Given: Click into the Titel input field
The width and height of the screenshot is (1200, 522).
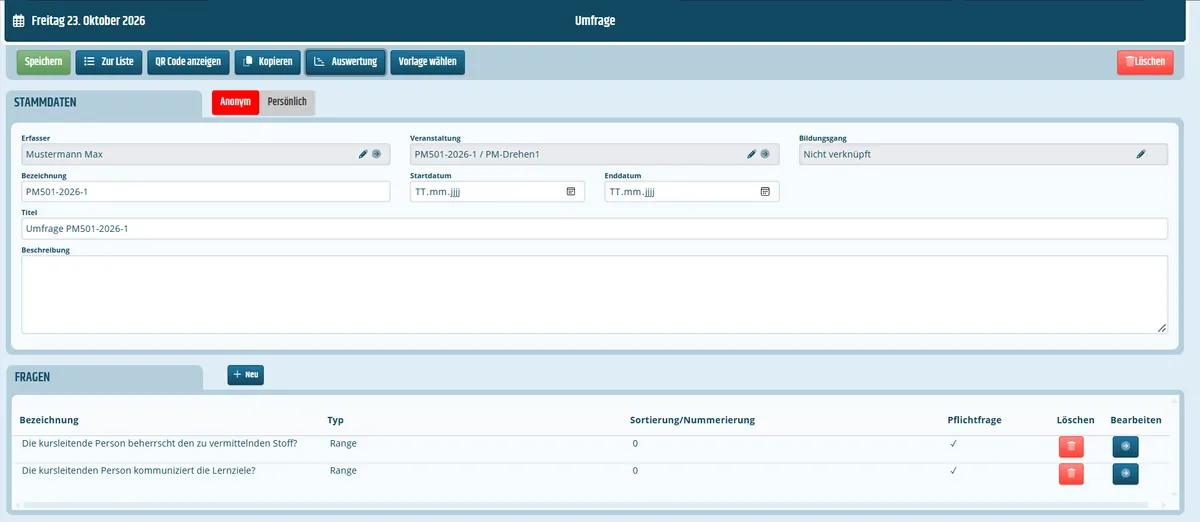Looking at the screenshot, I should tap(594, 229).
